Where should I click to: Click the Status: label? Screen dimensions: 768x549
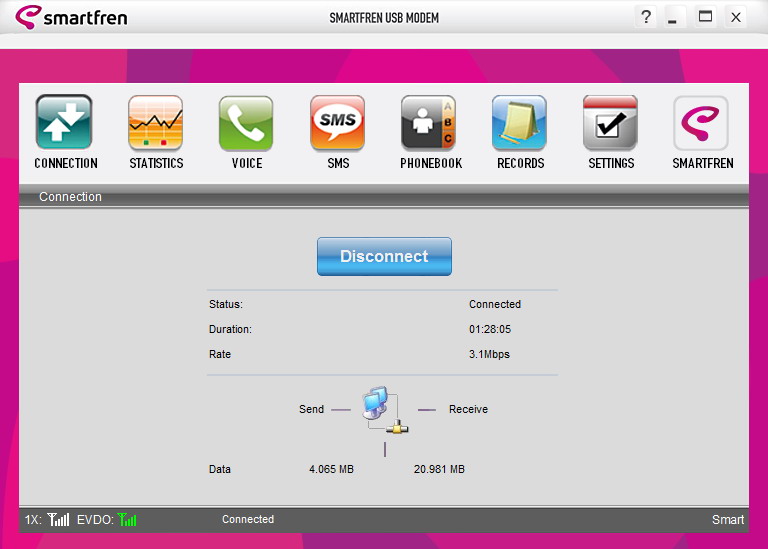tap(226, 304)
